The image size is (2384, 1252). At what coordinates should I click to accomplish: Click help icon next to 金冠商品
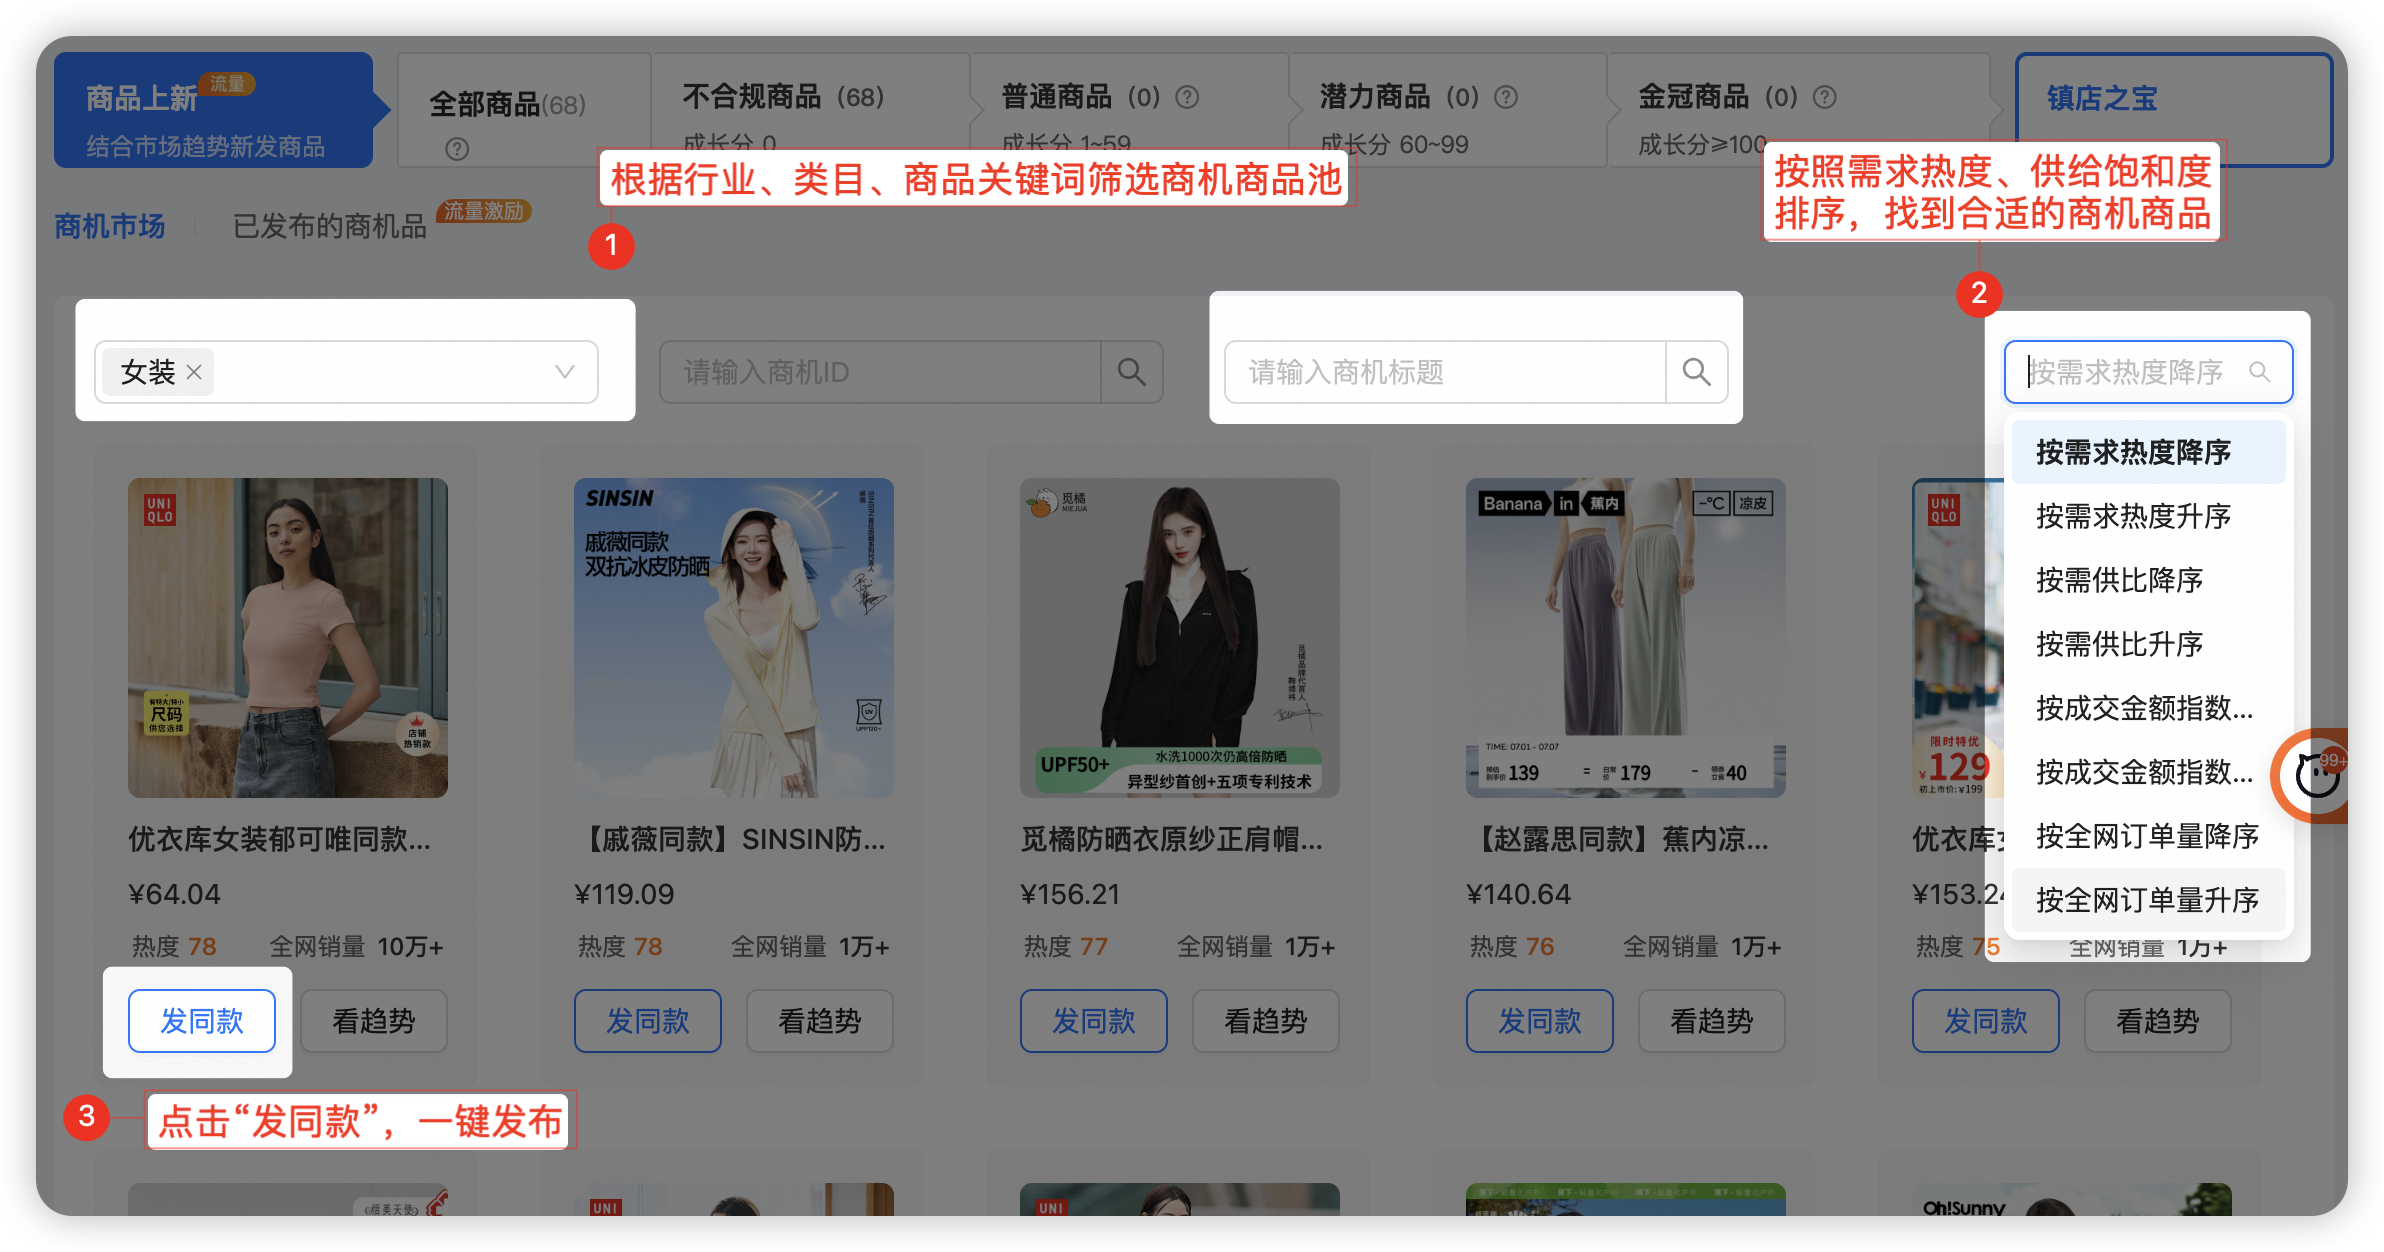pyautogui.click(x=1824, y=97)
